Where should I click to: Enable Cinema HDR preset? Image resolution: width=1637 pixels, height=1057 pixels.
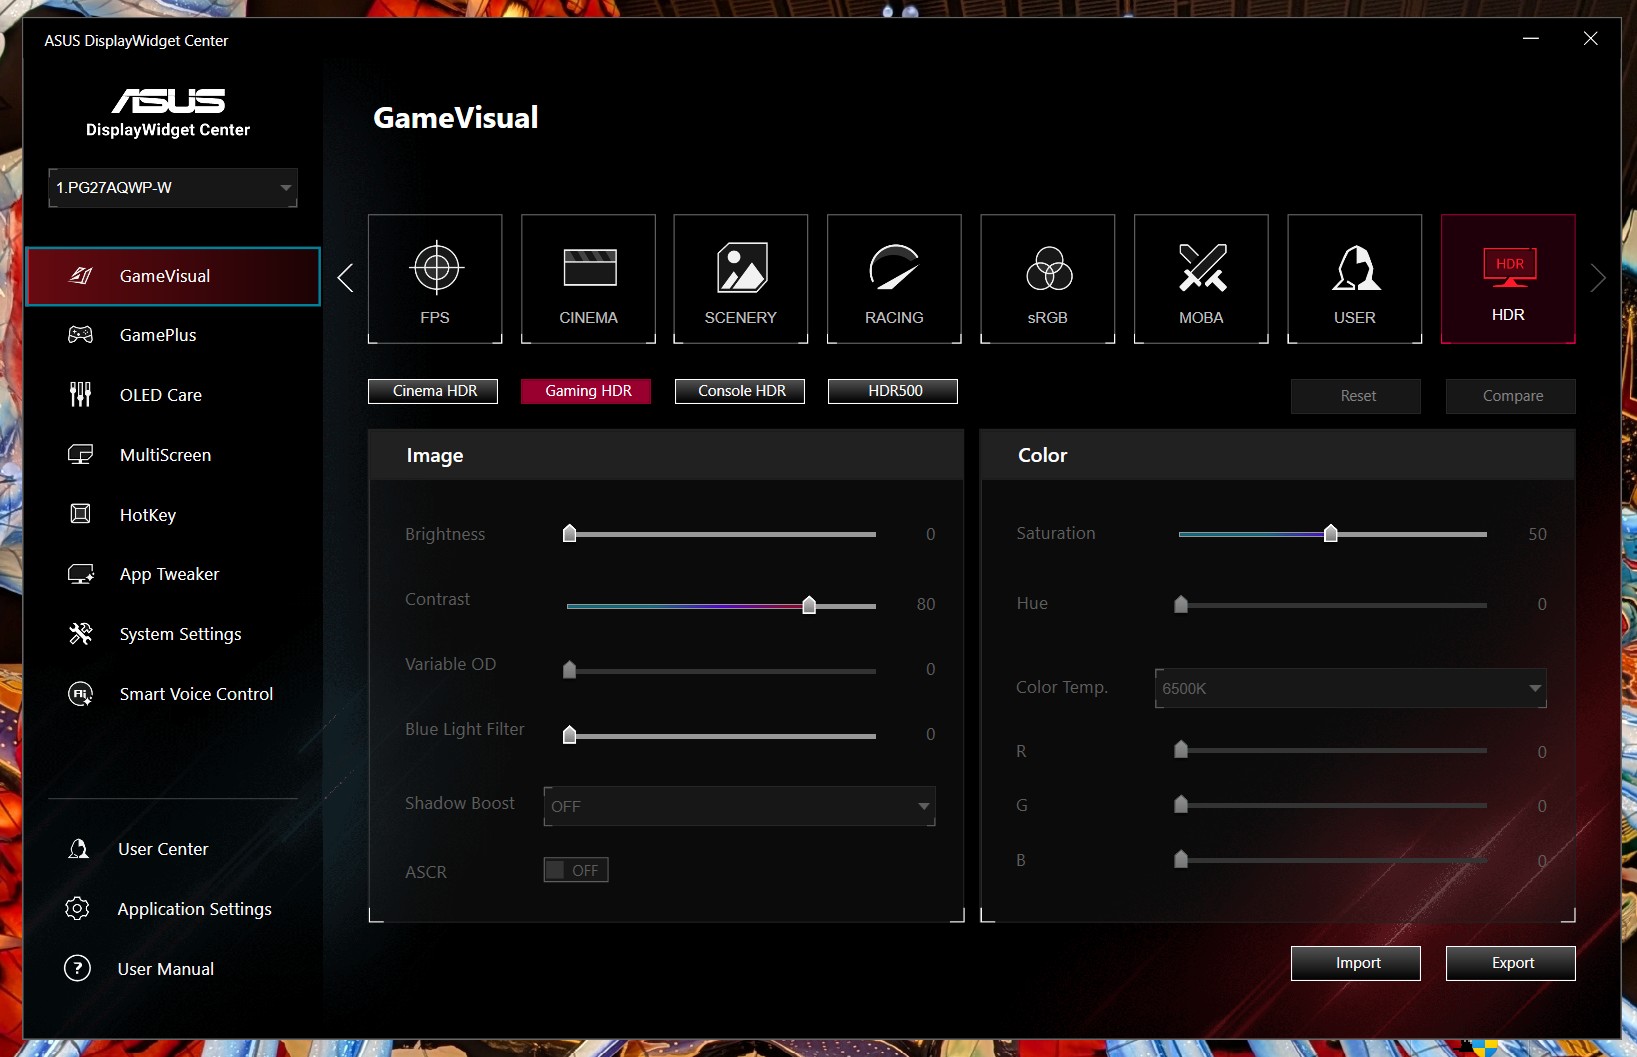pos(433,391)
